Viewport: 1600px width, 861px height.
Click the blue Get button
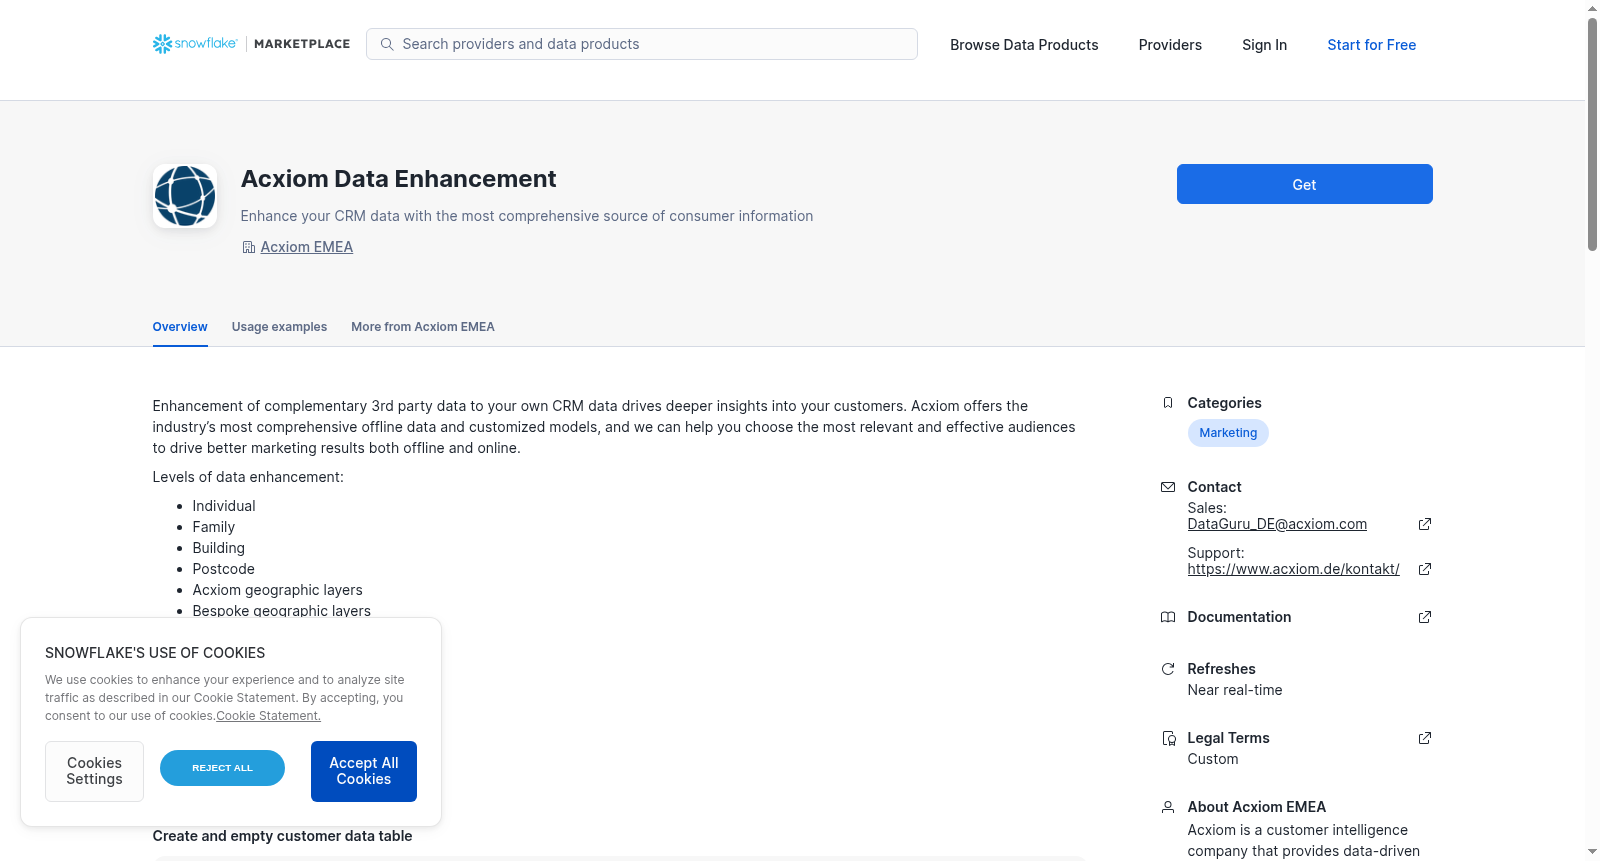(1304, 184)
